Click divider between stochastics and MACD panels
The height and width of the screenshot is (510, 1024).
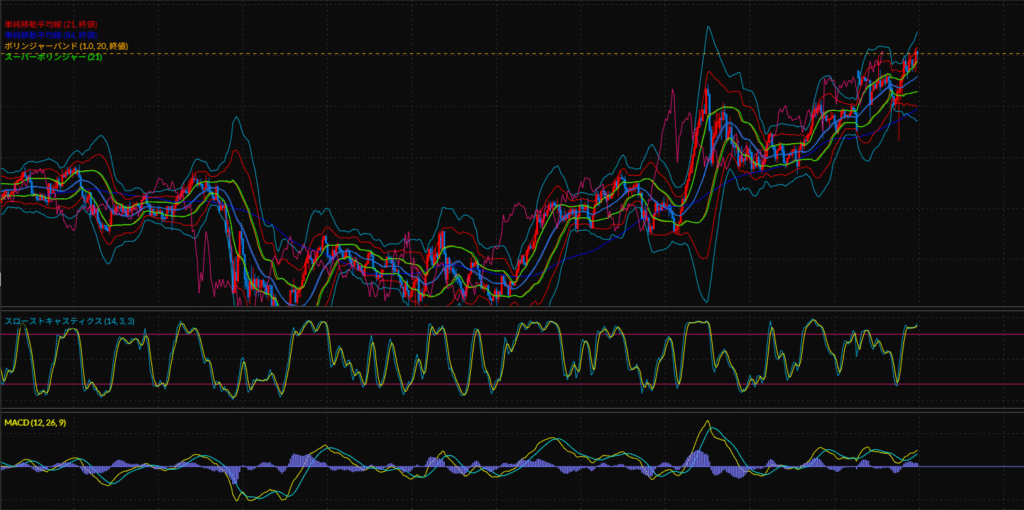[500, 411]
